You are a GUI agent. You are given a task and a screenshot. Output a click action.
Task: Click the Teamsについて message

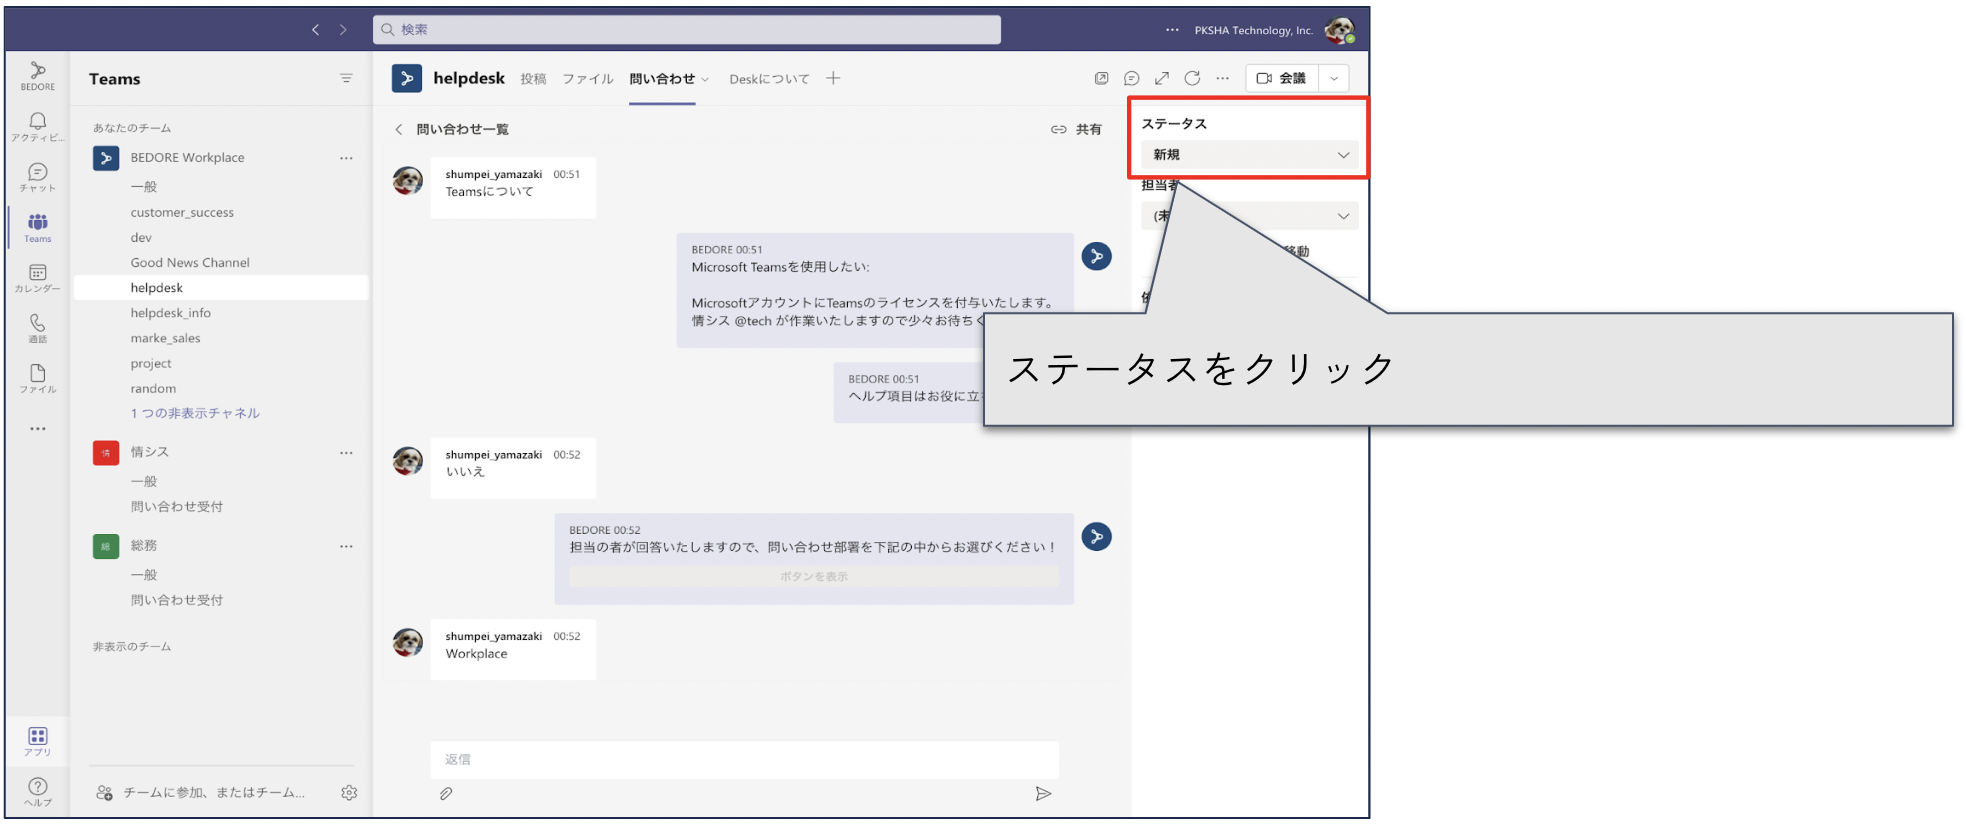[x=513, y=187]
